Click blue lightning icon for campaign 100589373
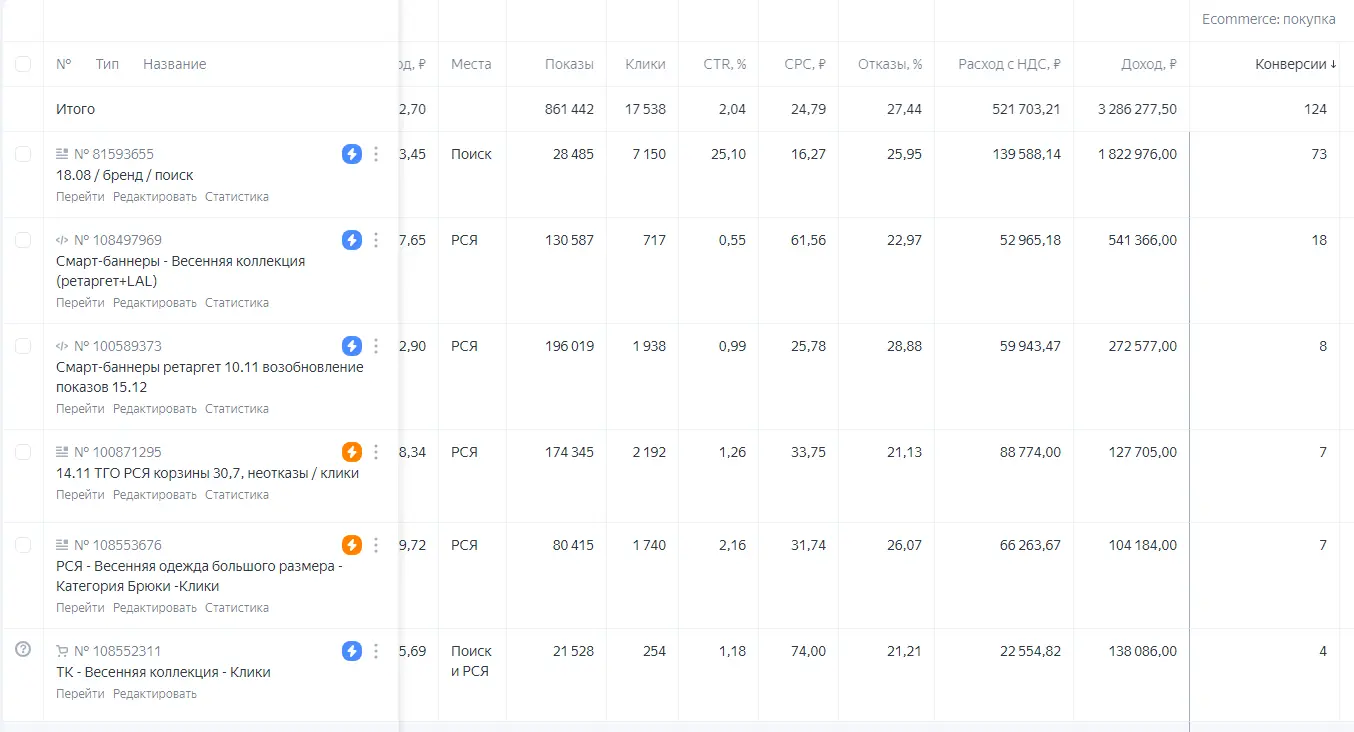Screen dimensions: 1354x732 pos(352,346)
